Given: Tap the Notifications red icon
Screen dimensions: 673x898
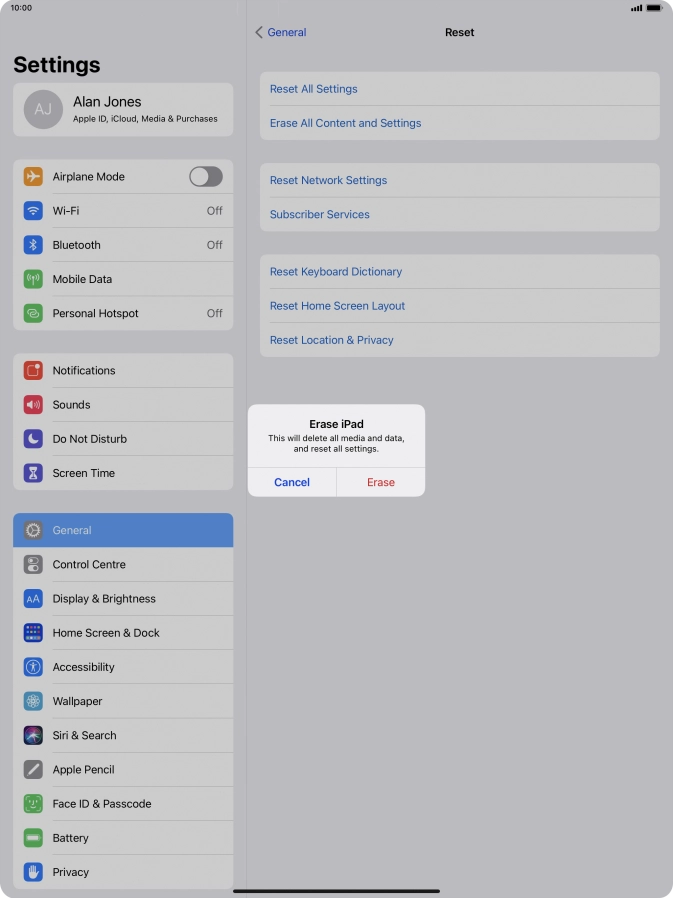Looking at the screenshot, I should (33, 371).
